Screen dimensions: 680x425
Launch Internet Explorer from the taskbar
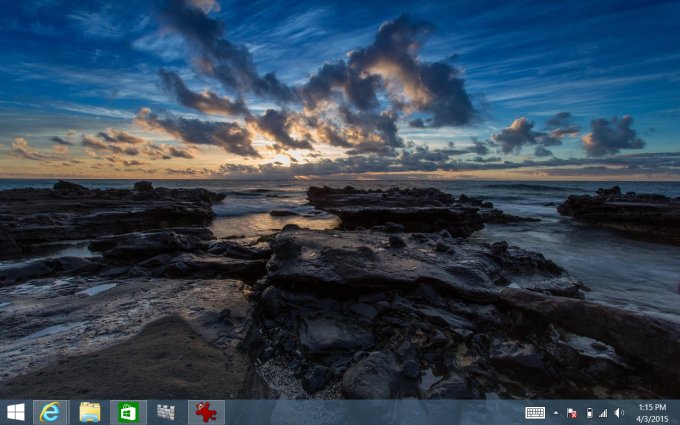51,412
